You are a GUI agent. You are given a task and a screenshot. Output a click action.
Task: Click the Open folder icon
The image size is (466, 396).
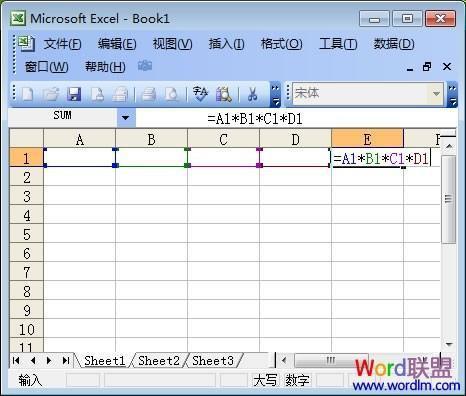51,94
